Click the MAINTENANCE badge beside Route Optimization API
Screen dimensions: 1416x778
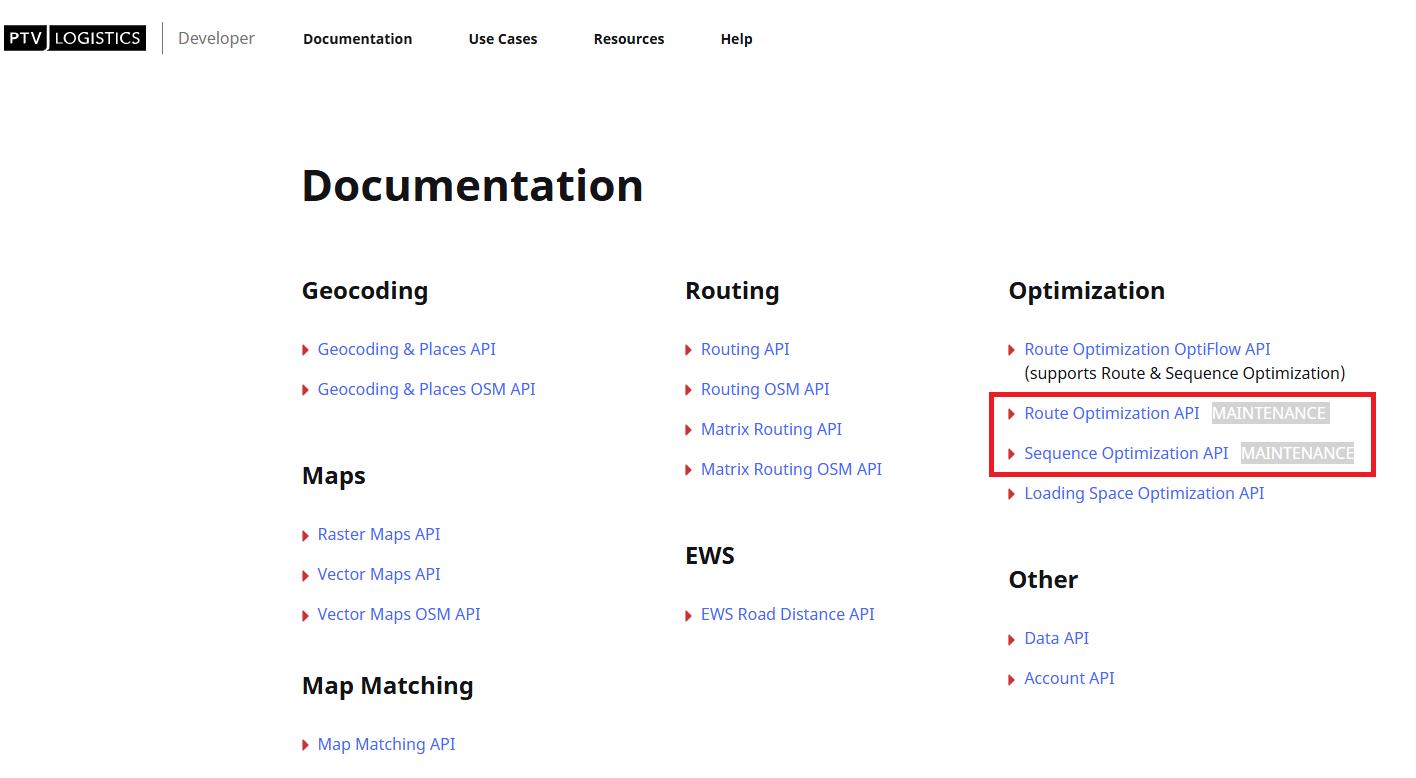1269,413
